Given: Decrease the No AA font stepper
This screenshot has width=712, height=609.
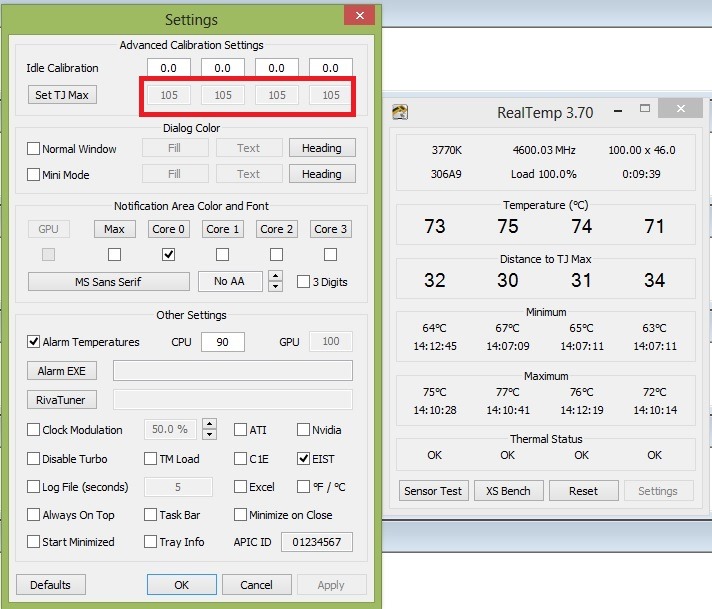Looking at the screenshot, I should coord(276,287).
